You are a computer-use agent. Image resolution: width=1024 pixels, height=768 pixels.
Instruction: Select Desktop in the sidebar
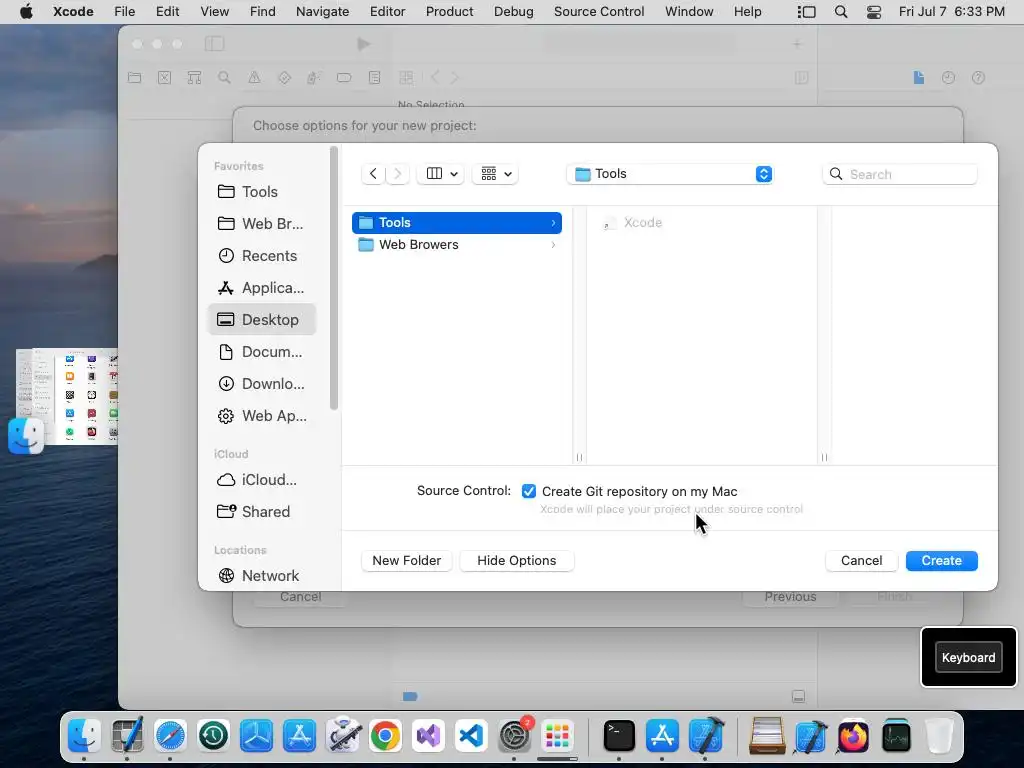[261, 319]
